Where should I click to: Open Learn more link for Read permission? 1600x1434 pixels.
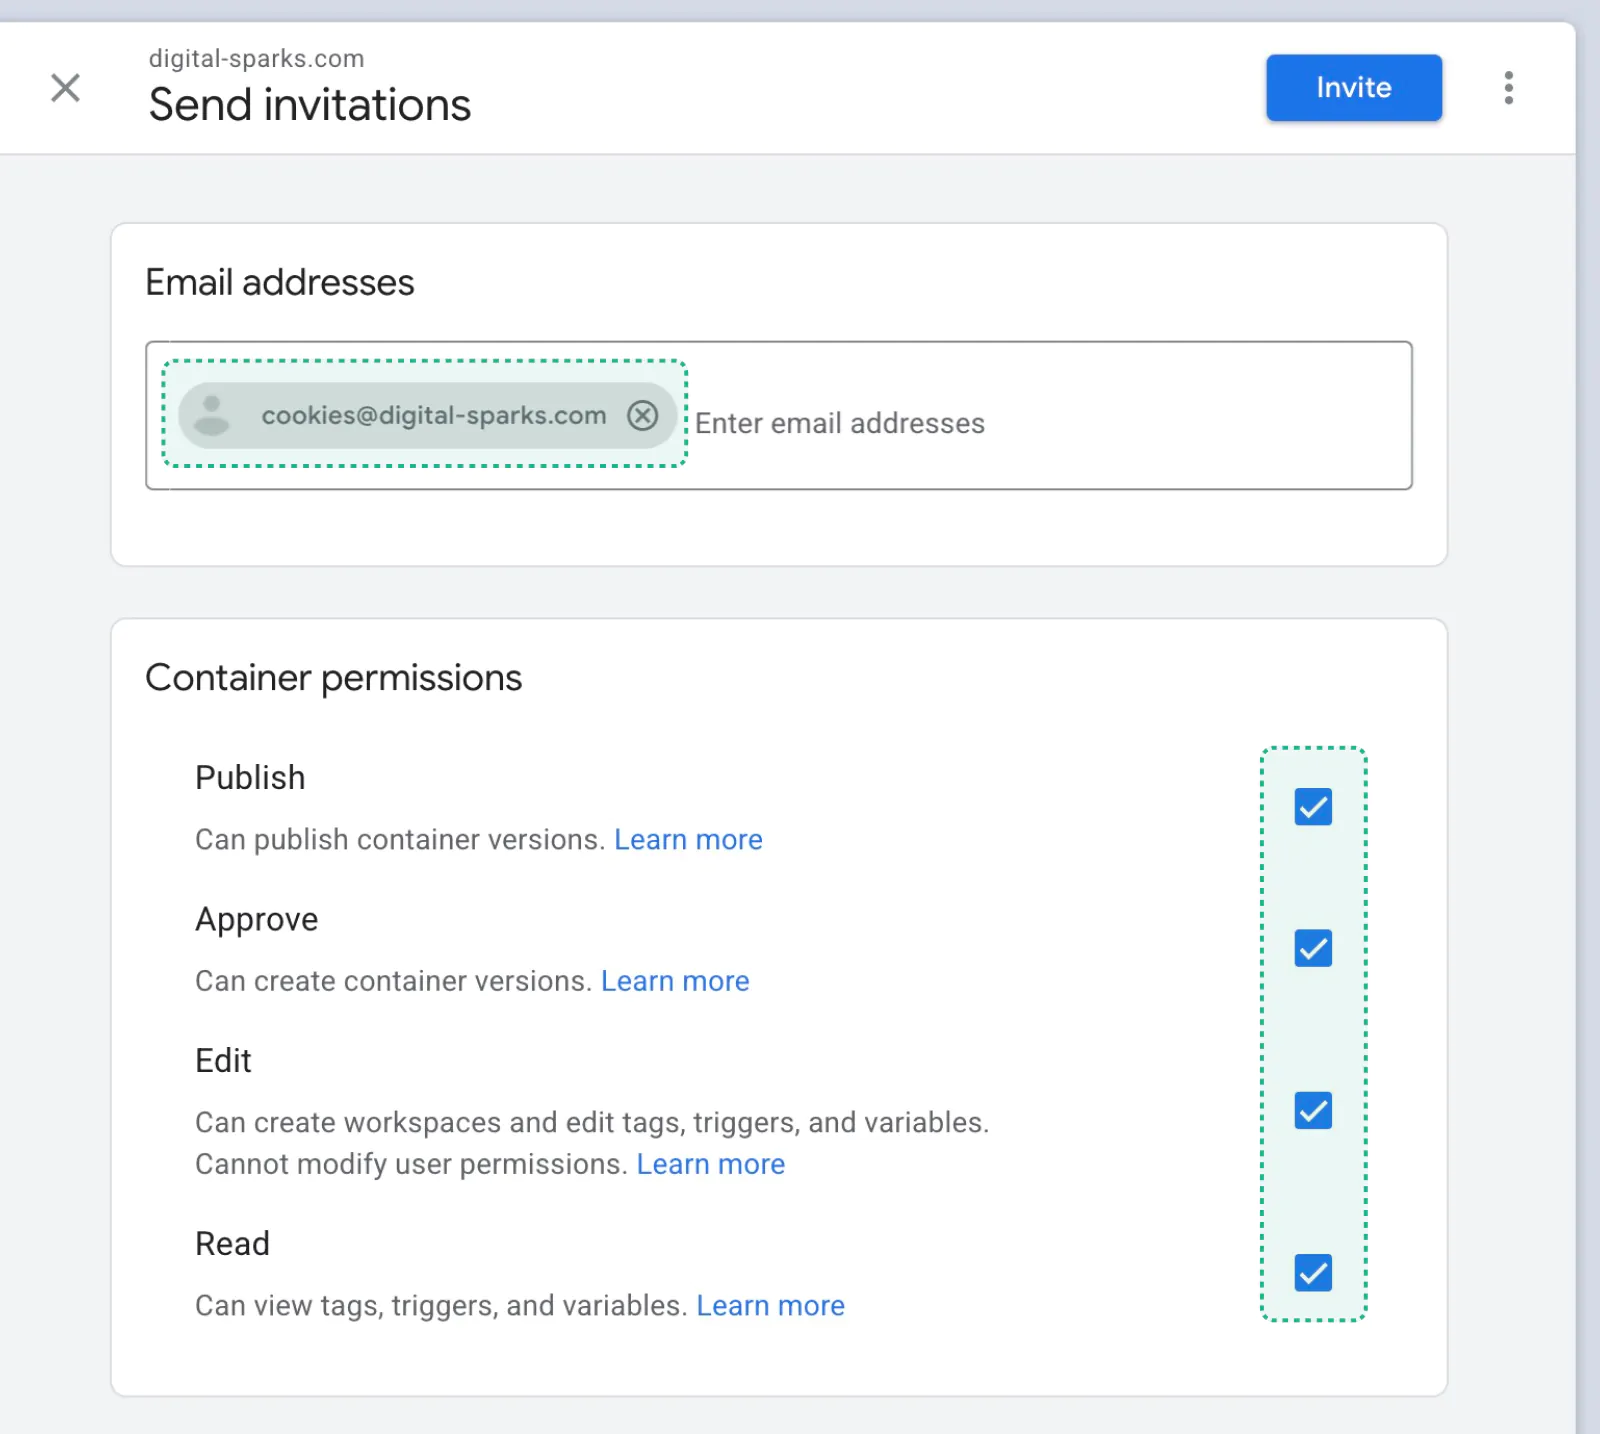[x=770, y=1306]
